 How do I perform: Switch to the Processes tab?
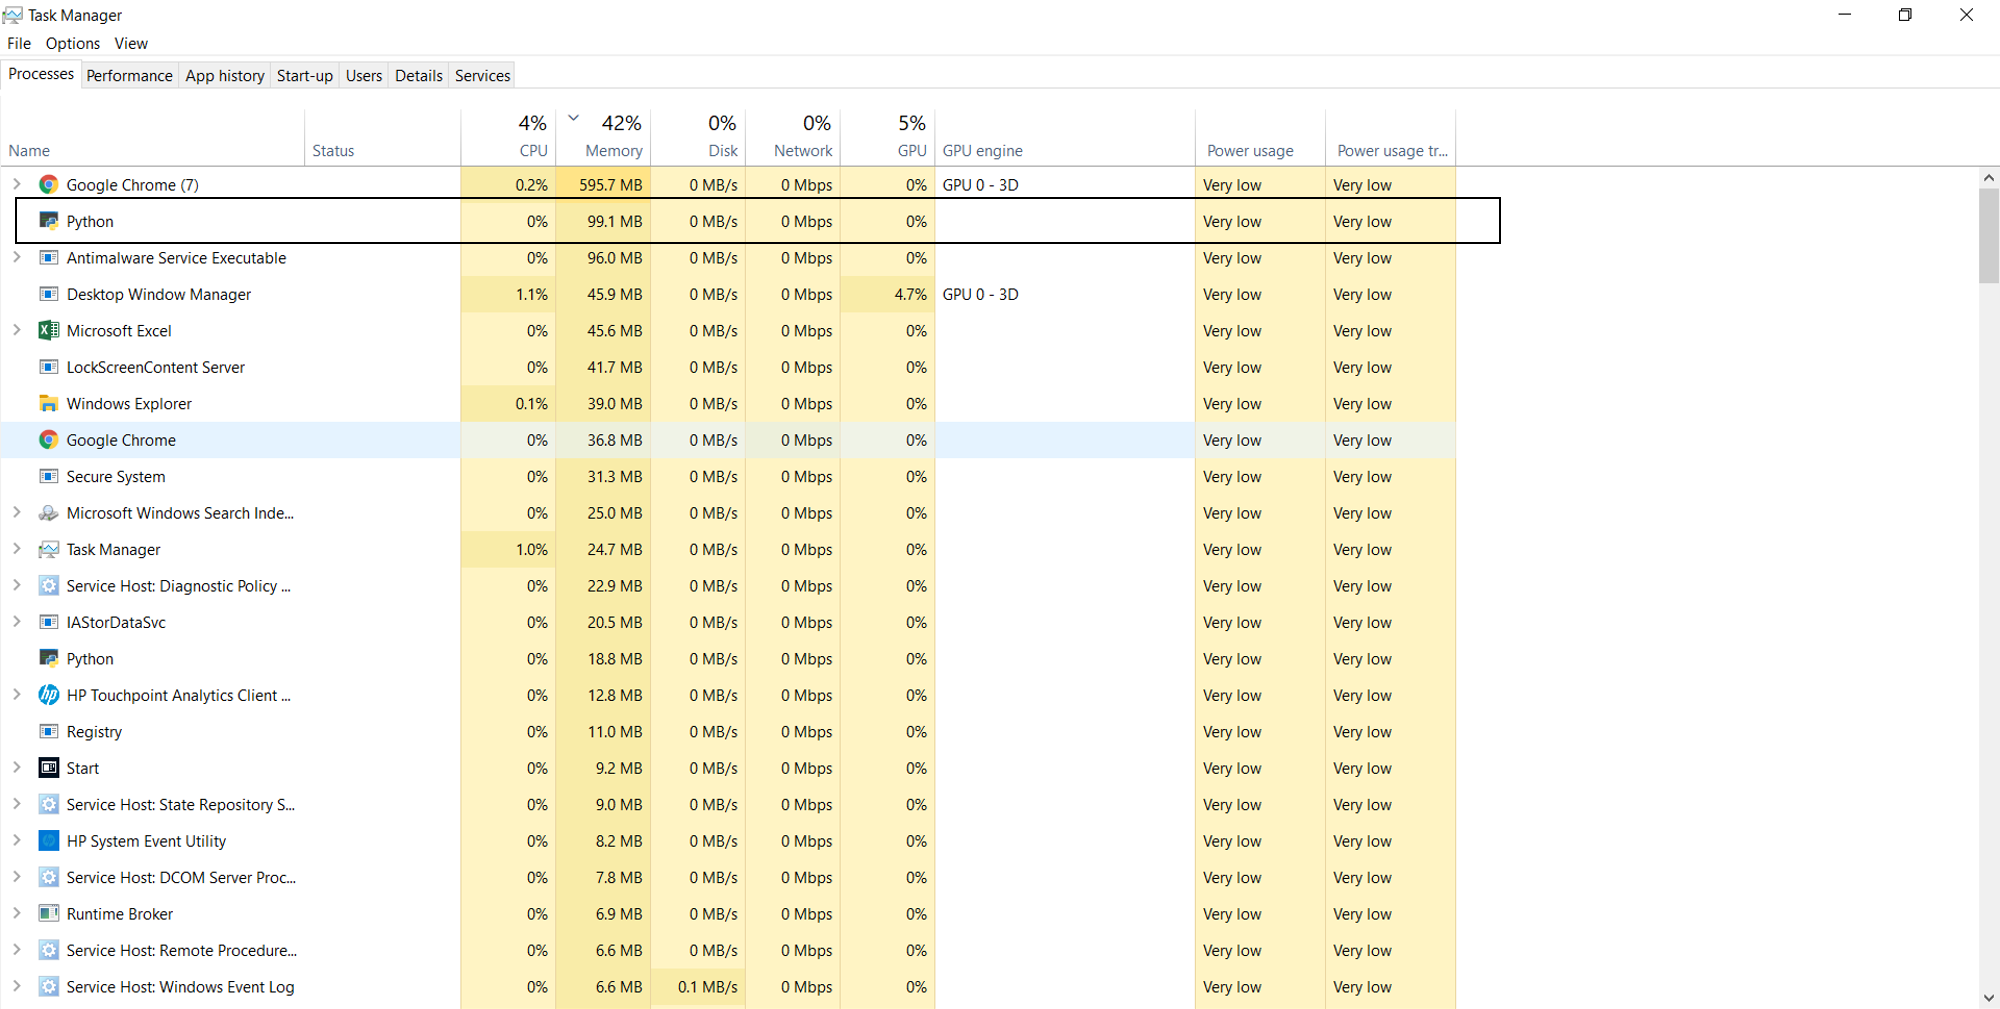[41, 74]
